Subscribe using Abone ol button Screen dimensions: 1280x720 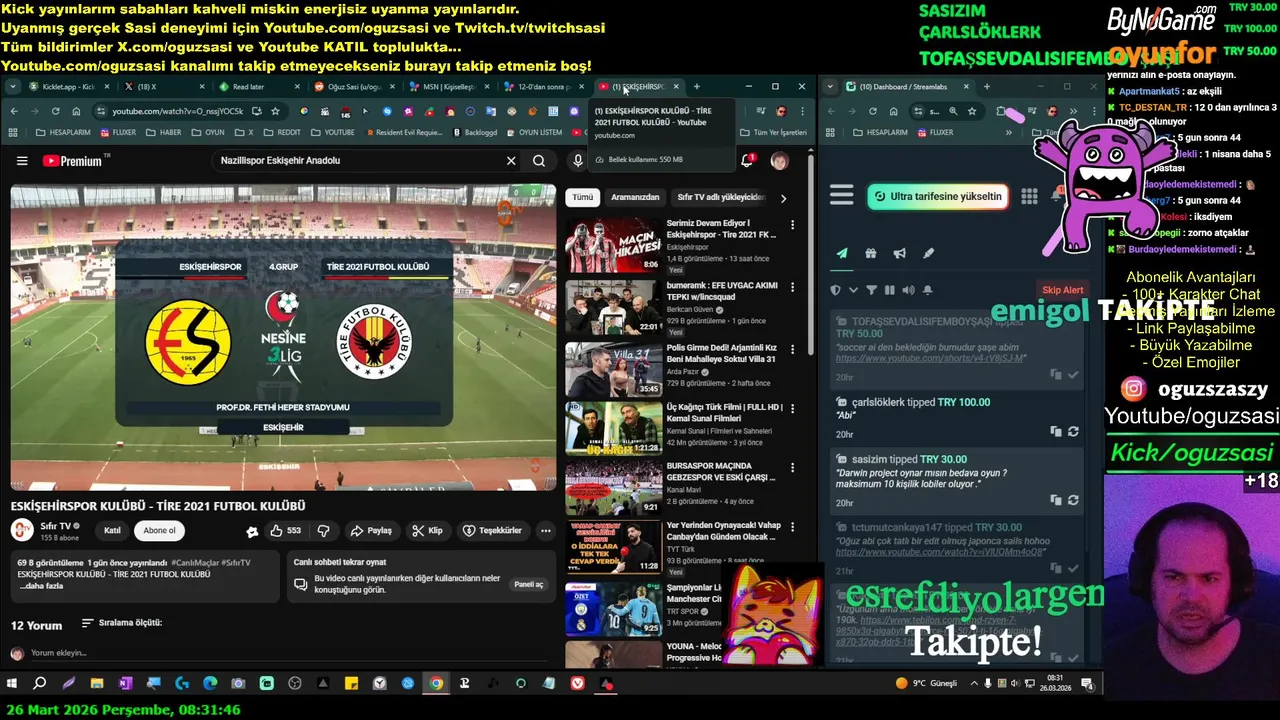pos(159,531)
